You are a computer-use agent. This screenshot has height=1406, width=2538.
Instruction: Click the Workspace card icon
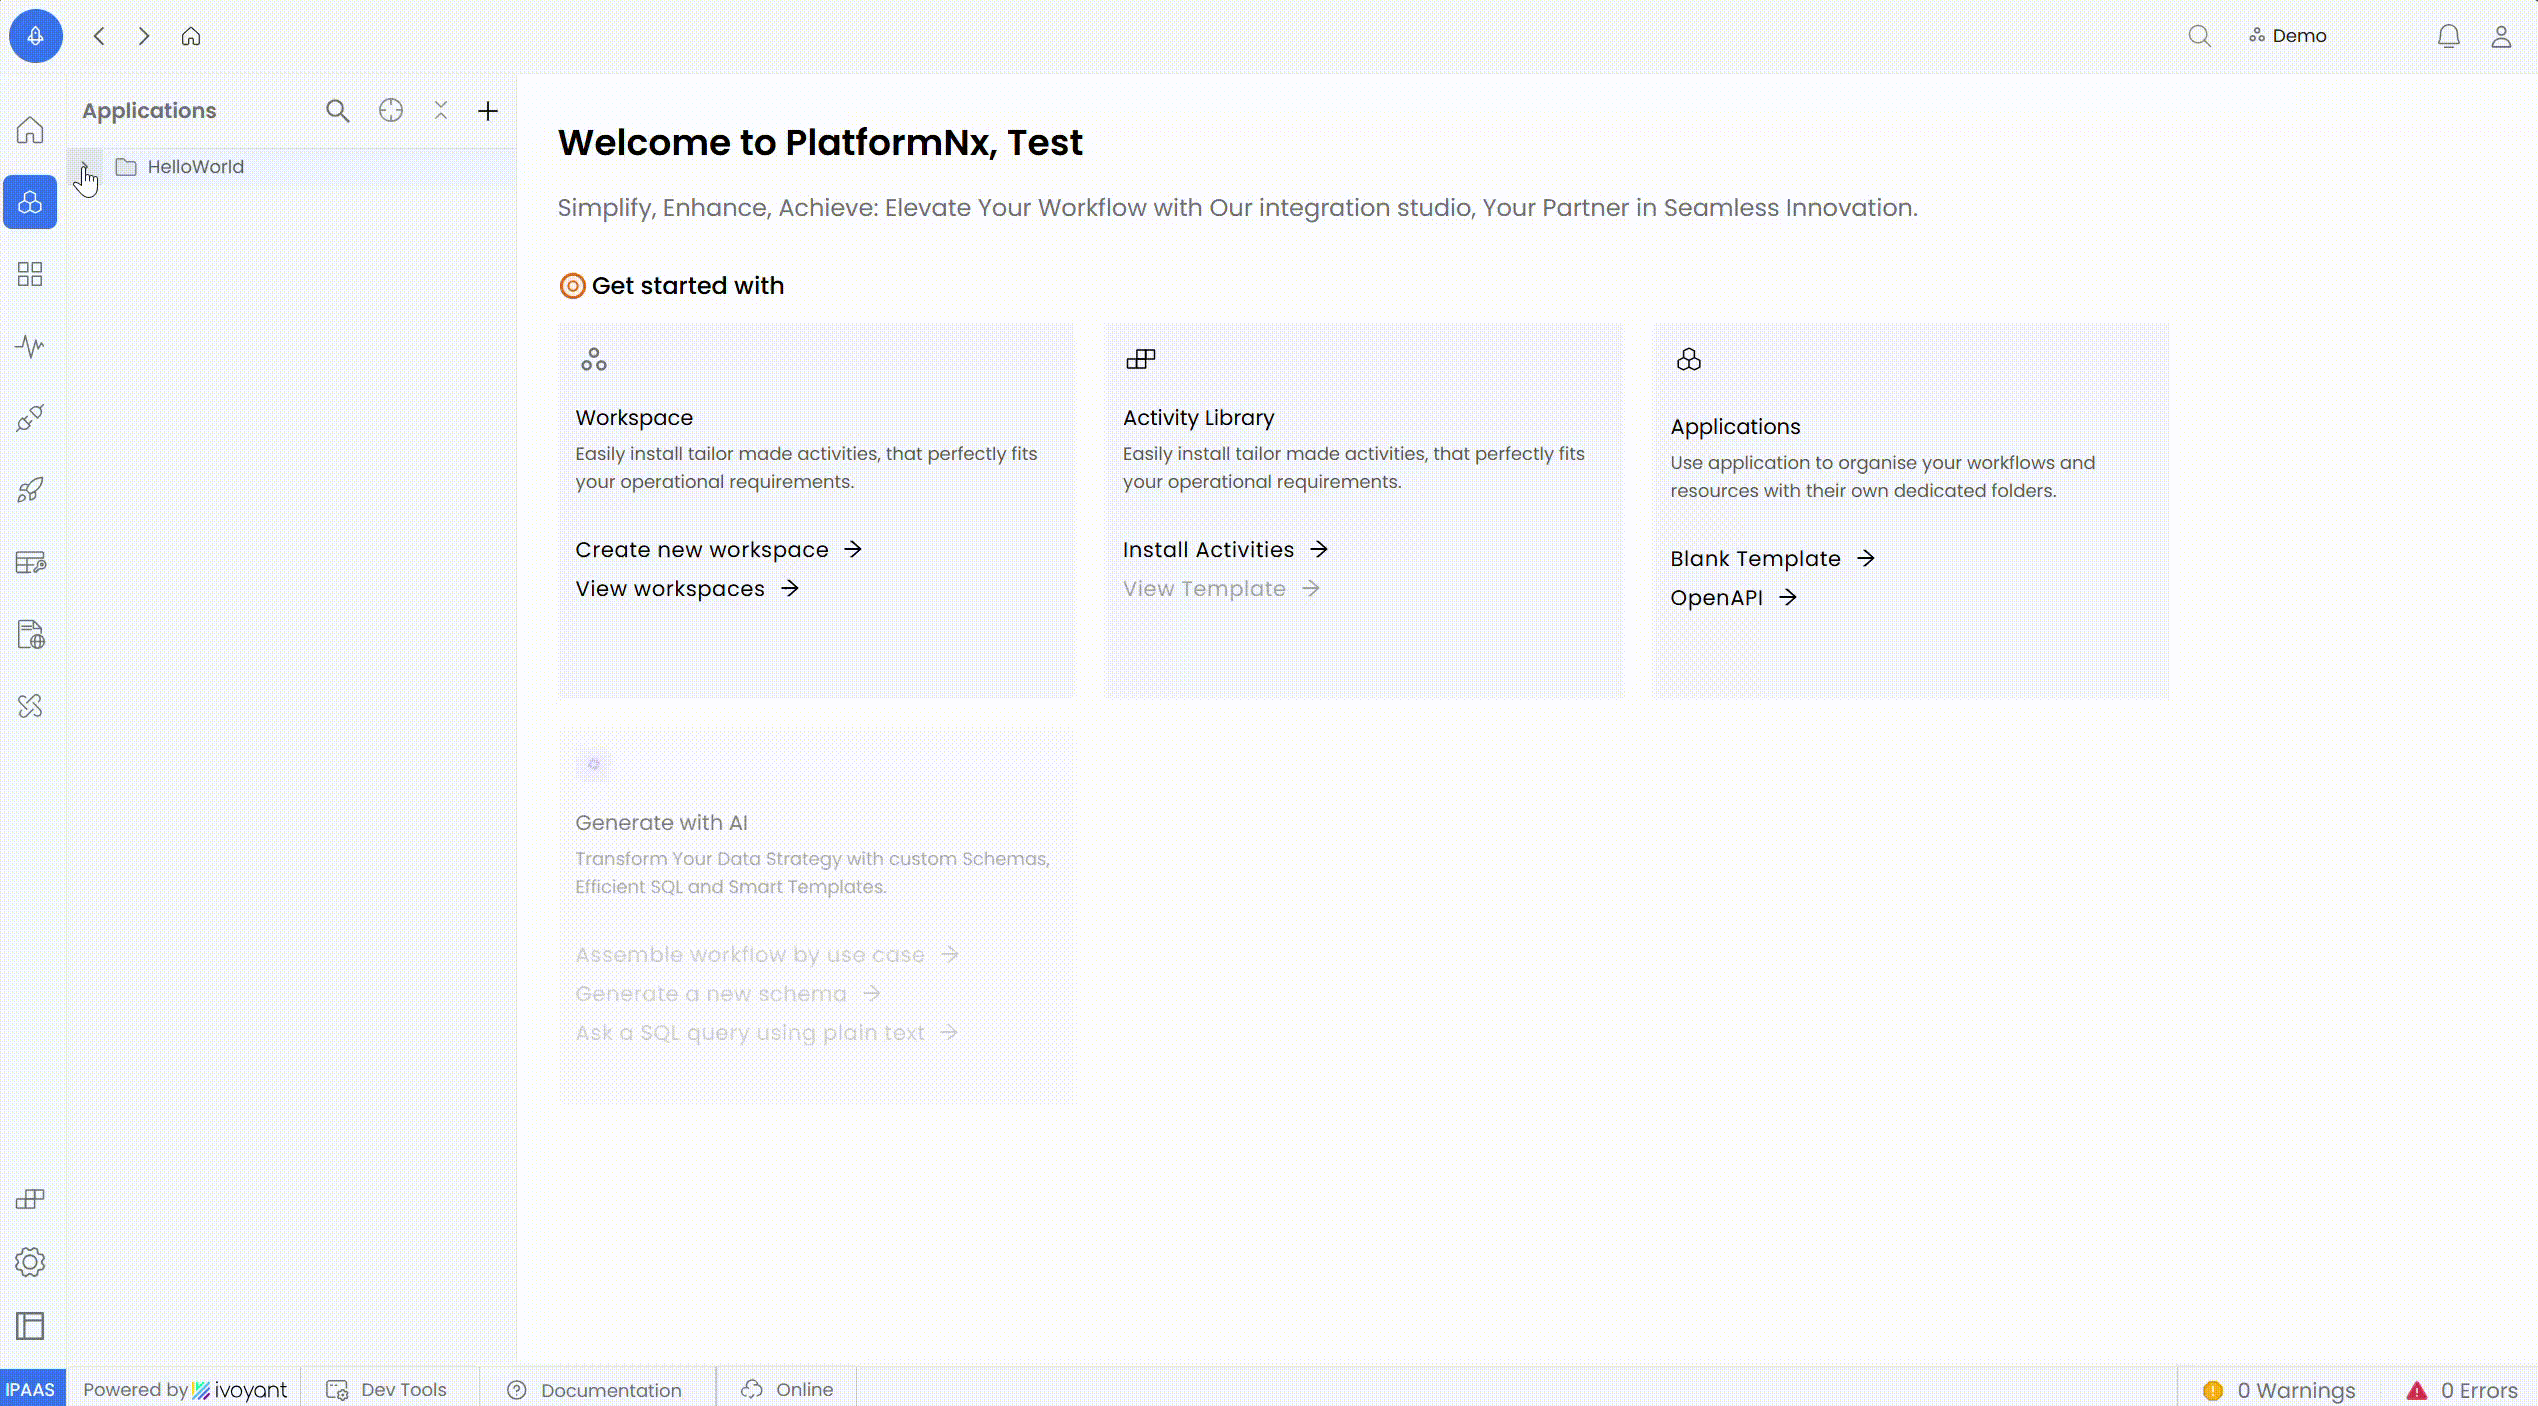coord(594,359)
